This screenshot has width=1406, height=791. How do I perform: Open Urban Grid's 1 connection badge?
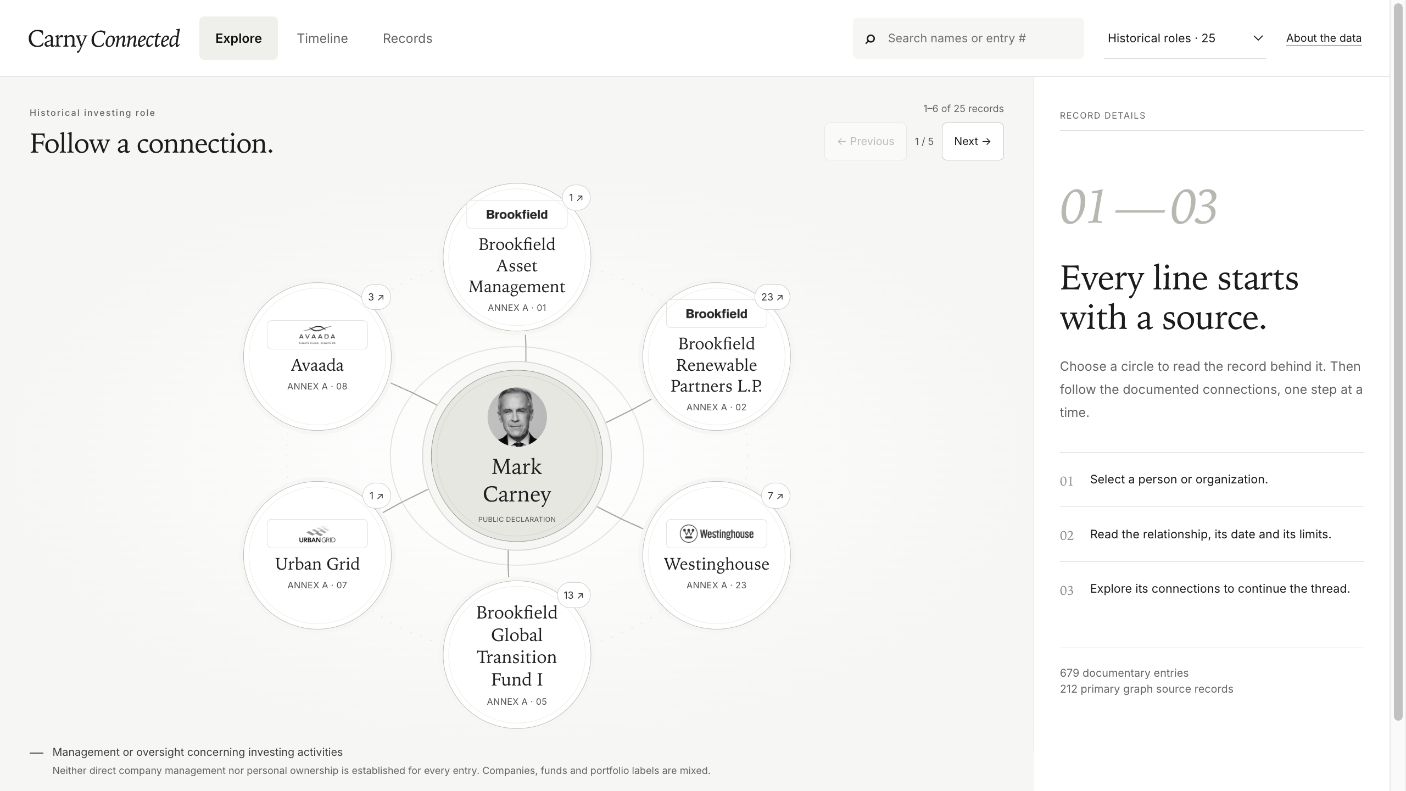click(x=376, y=496)
